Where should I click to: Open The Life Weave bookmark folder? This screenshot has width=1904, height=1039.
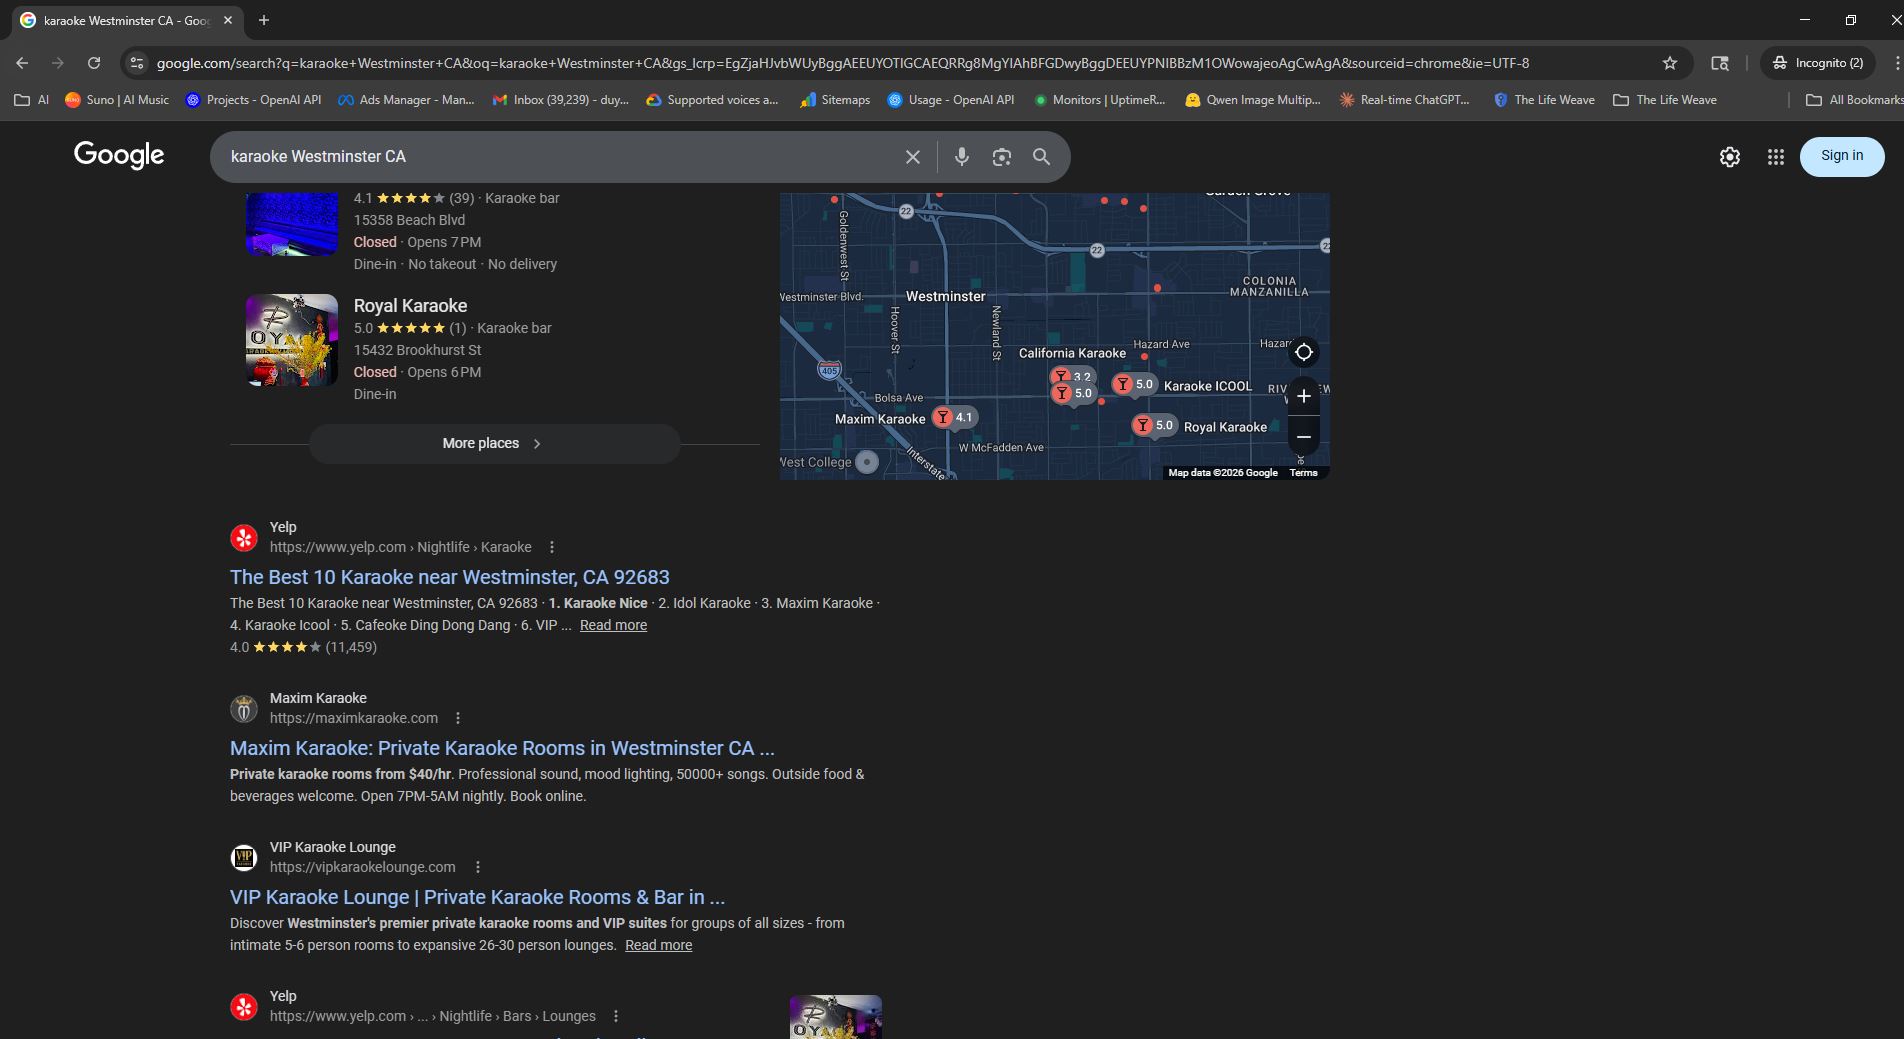click(1665, 100)
